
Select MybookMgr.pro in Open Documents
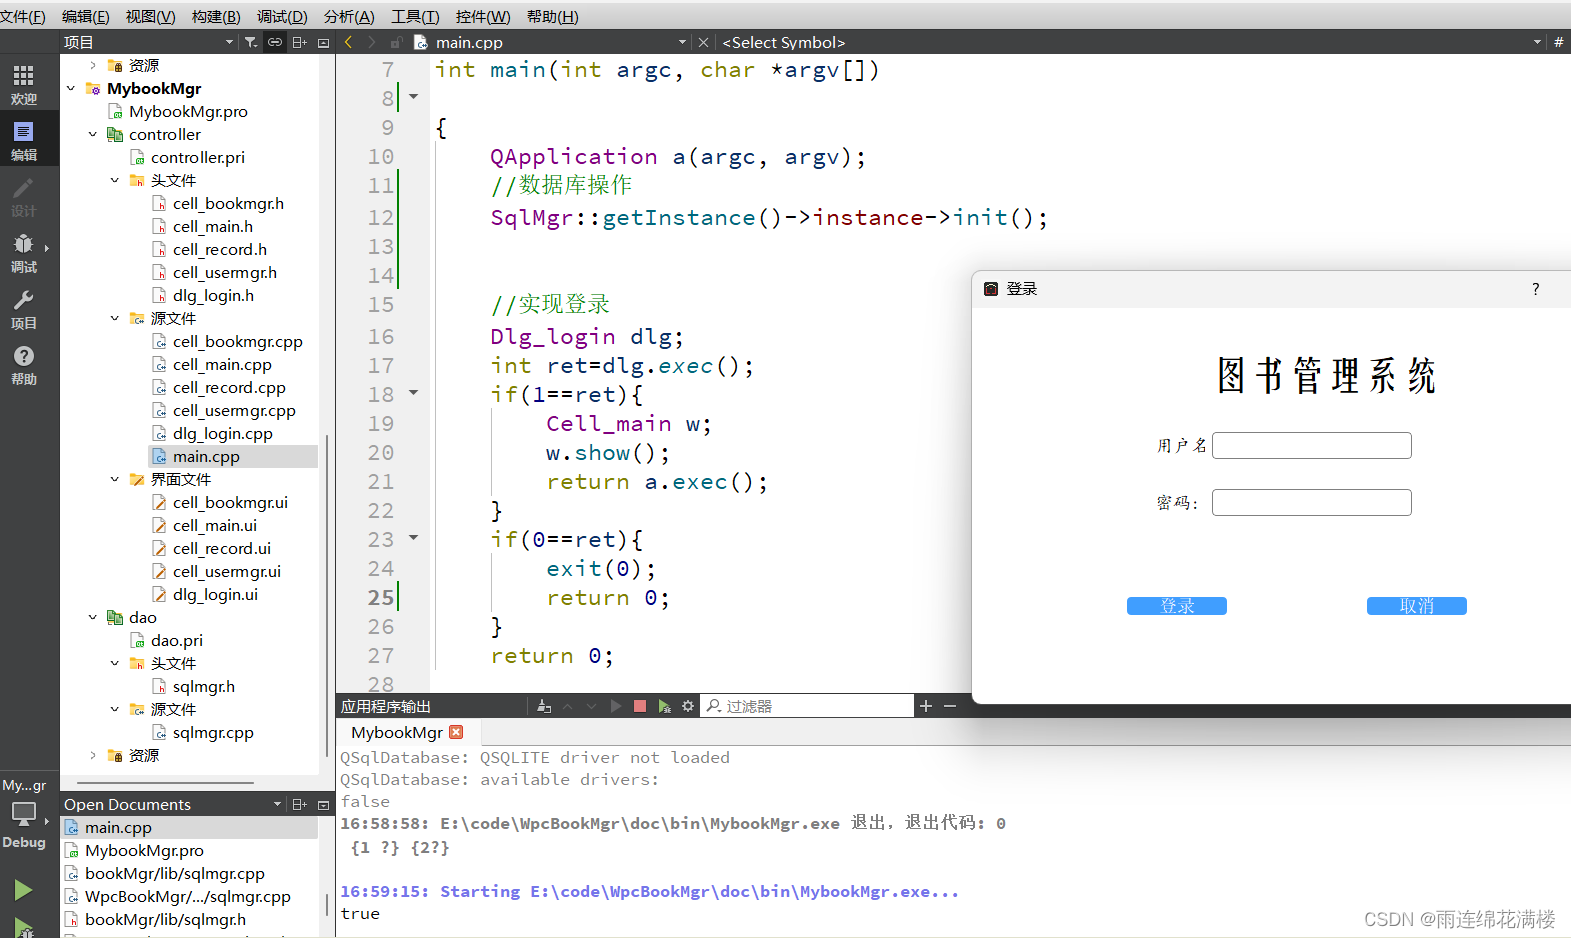tap(144, 850)
